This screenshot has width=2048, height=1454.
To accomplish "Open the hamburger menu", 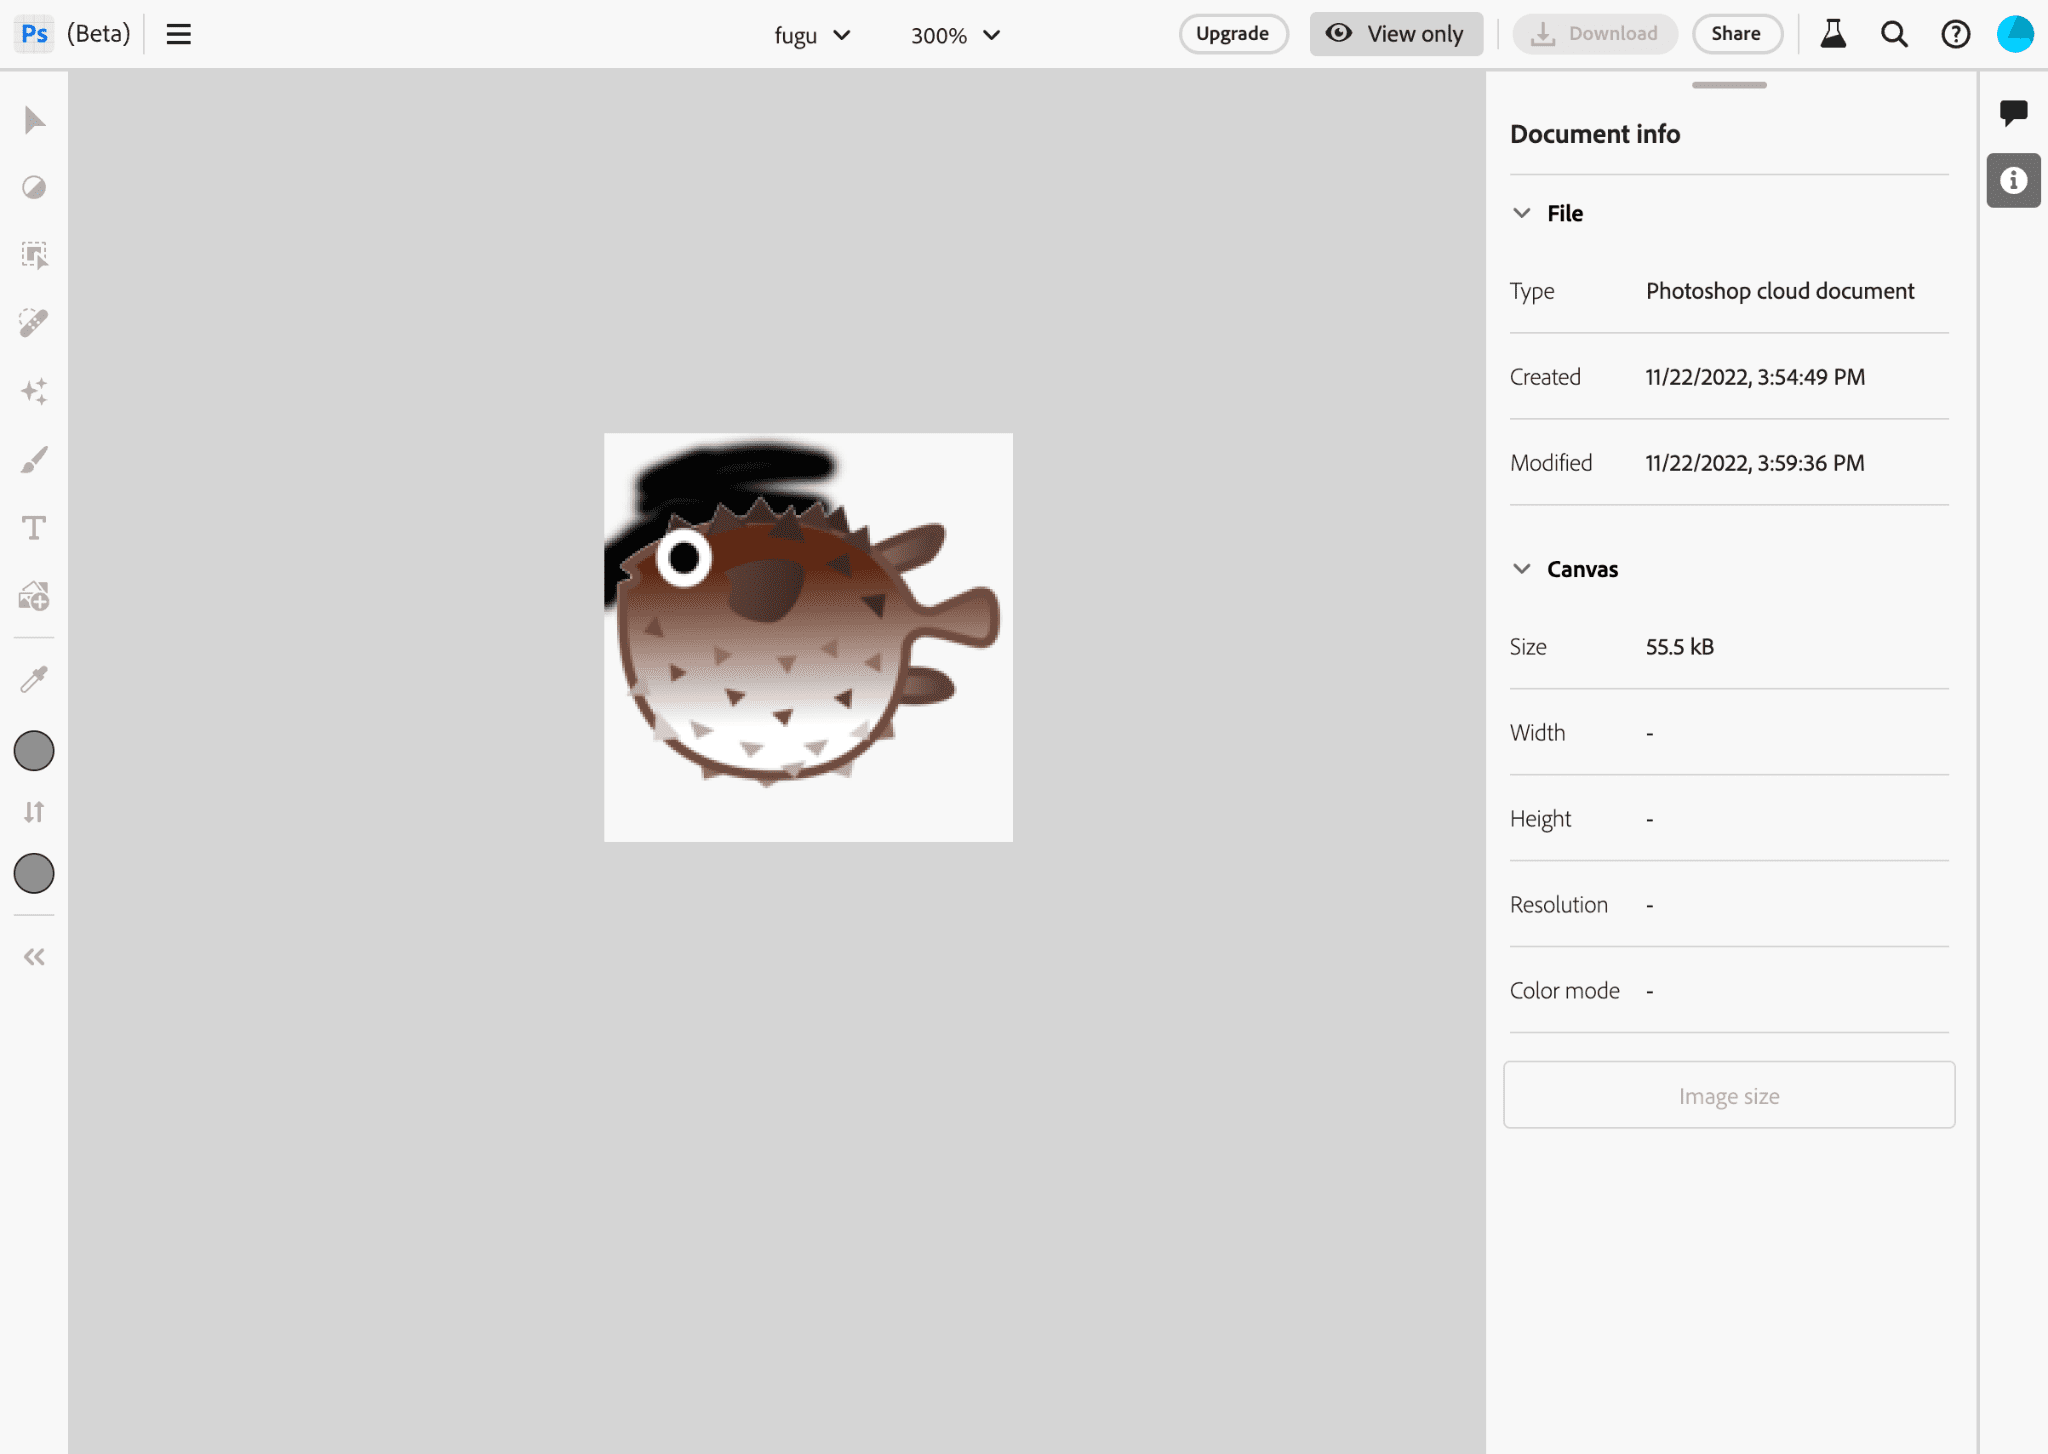I will (178, 33).
